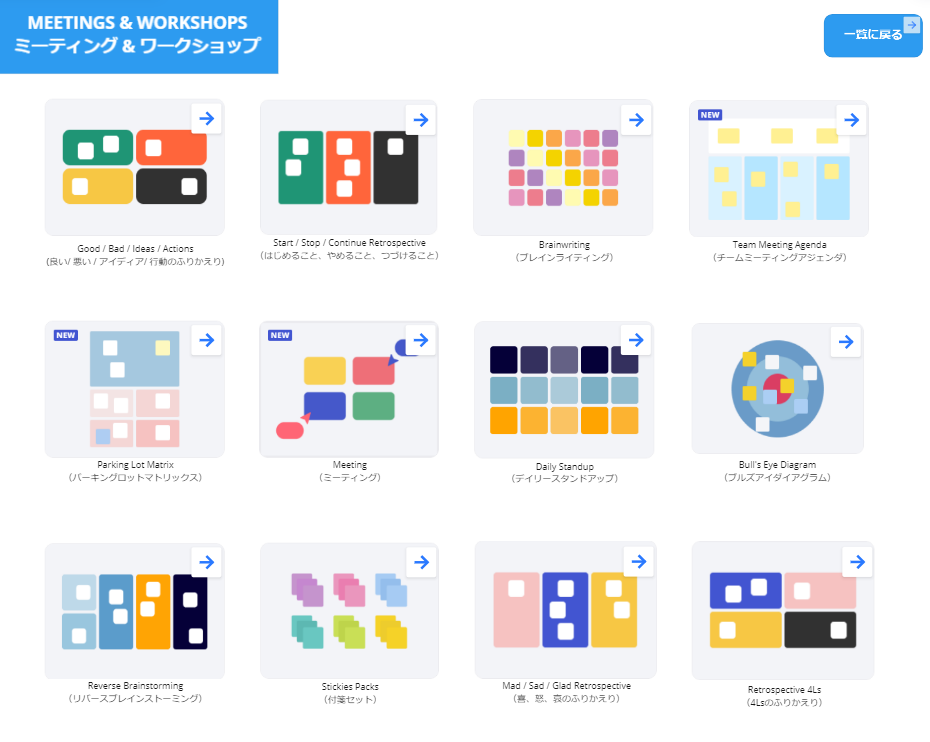Select the Stickies Packs sticky note thumbnail

point(349,611)
